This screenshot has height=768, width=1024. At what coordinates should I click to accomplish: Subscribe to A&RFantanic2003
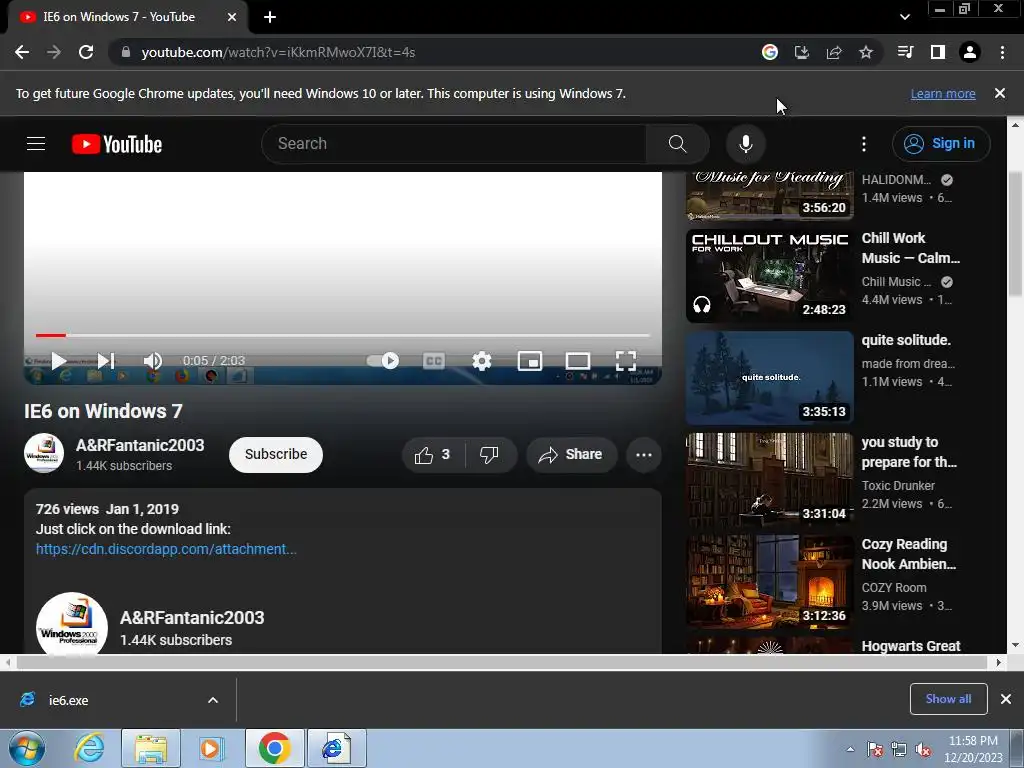pyautogui.click(x=276, y=455)
